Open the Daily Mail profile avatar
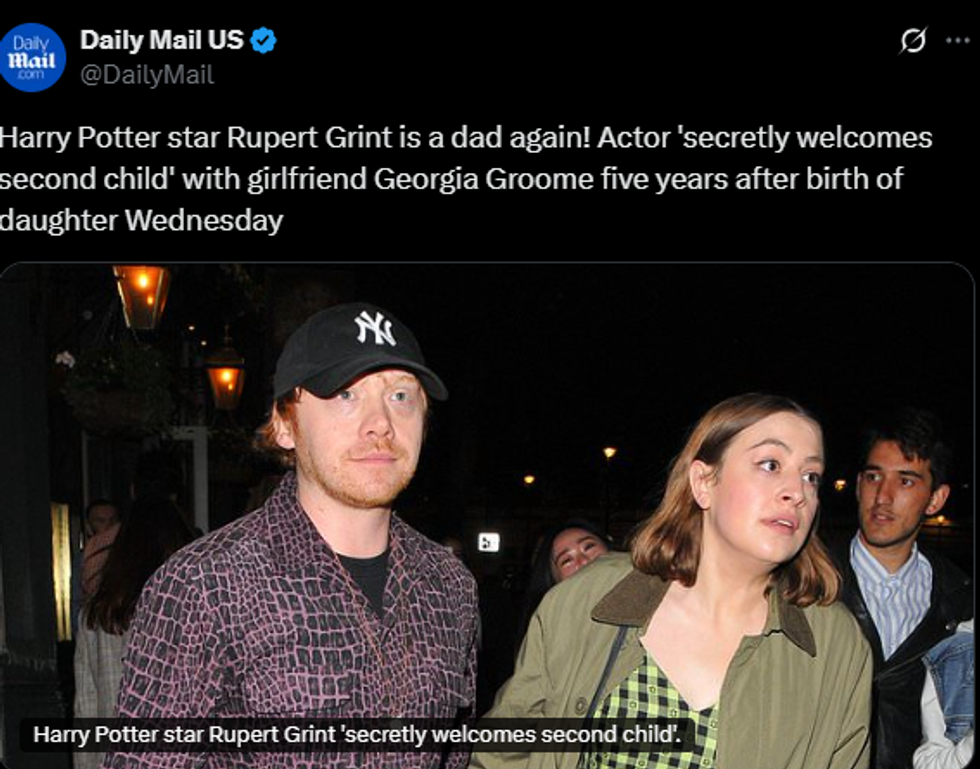Viewport: 980px width, 769px height. [32, 57]
